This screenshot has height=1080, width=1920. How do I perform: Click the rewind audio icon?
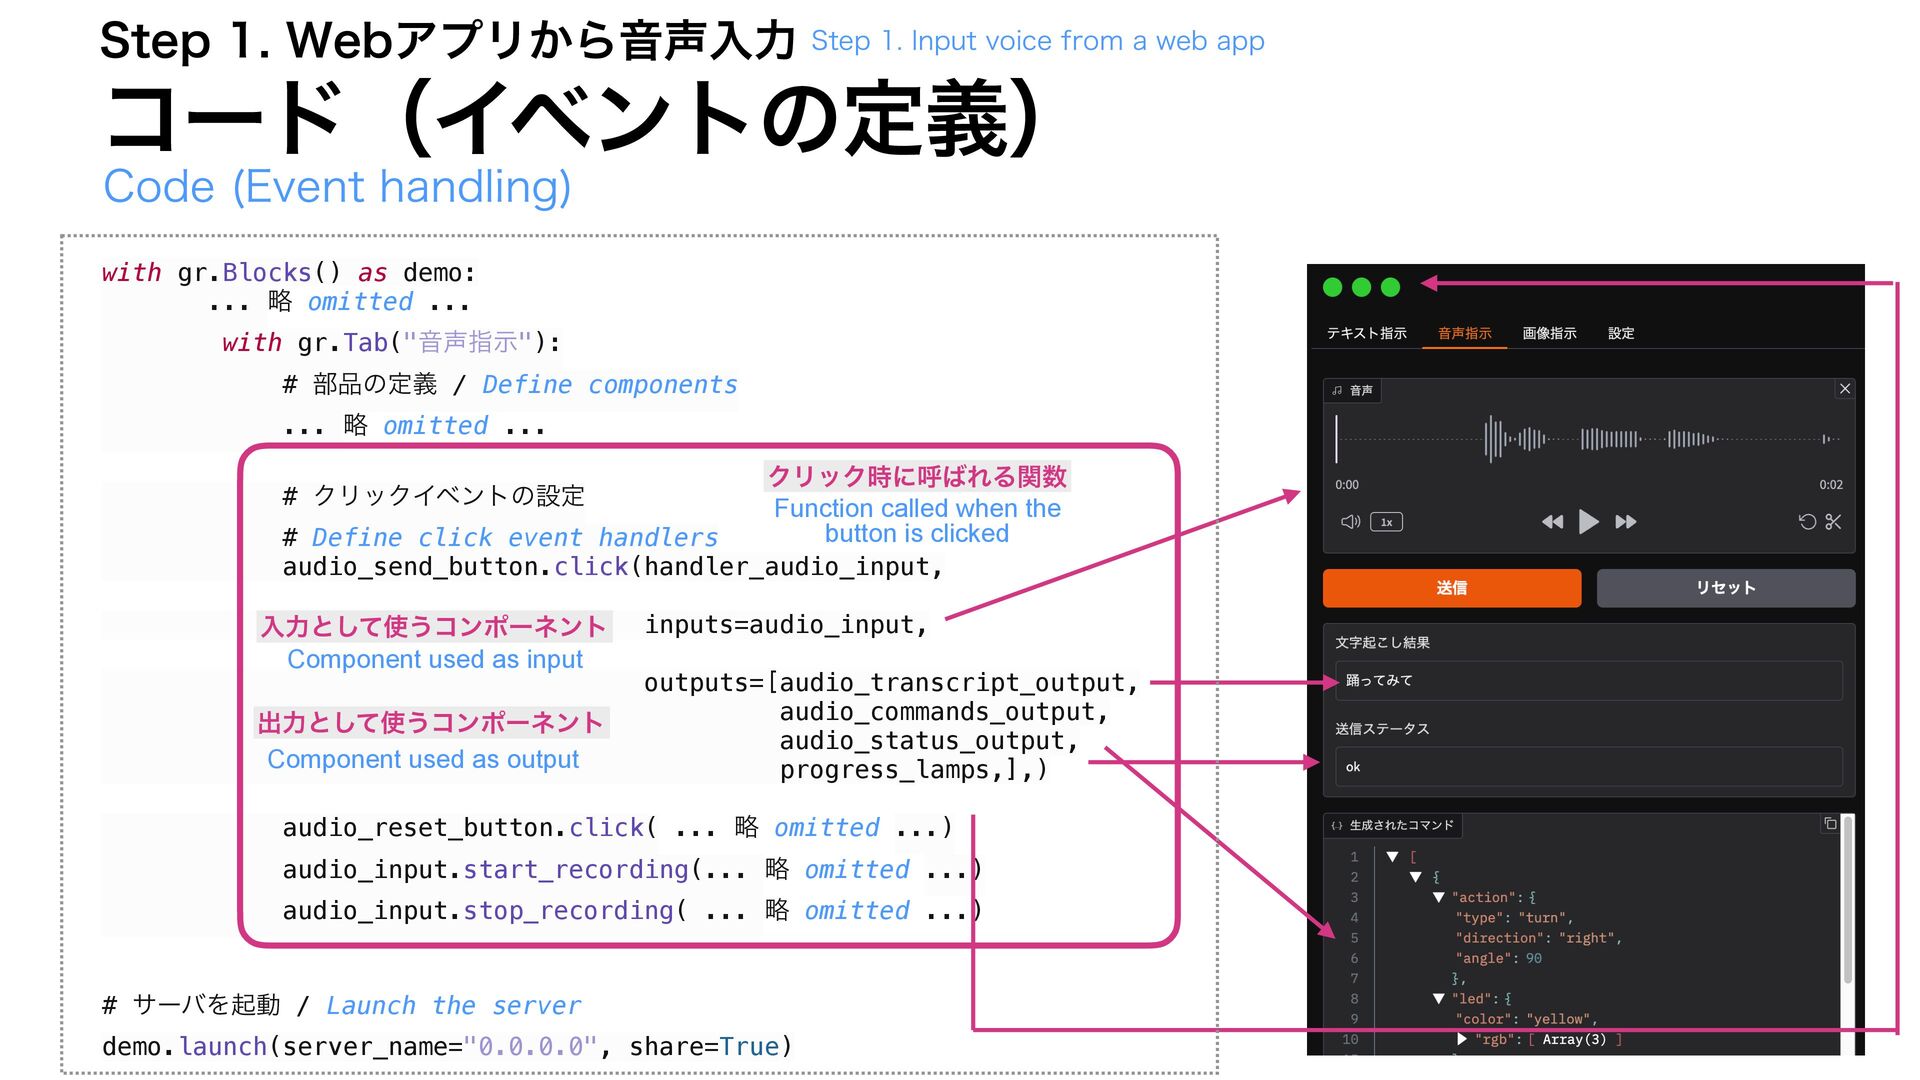tap(1552, 522)
